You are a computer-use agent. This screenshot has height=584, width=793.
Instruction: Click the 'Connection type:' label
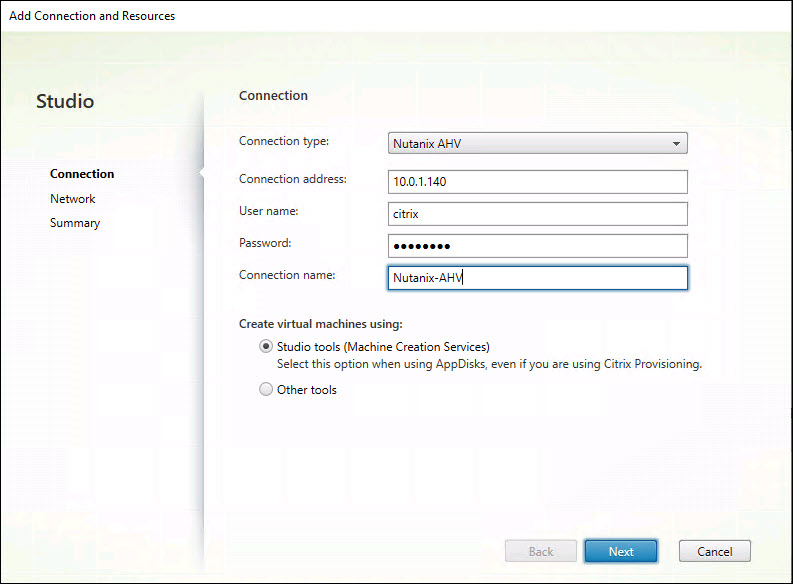283,141
